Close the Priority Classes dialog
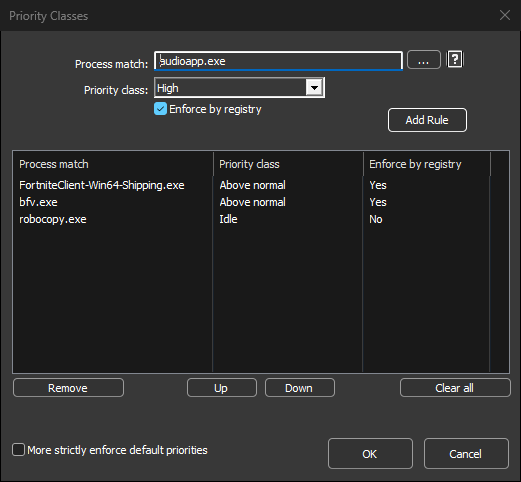This screenshot has height=482, width=521. click(505, 15)
